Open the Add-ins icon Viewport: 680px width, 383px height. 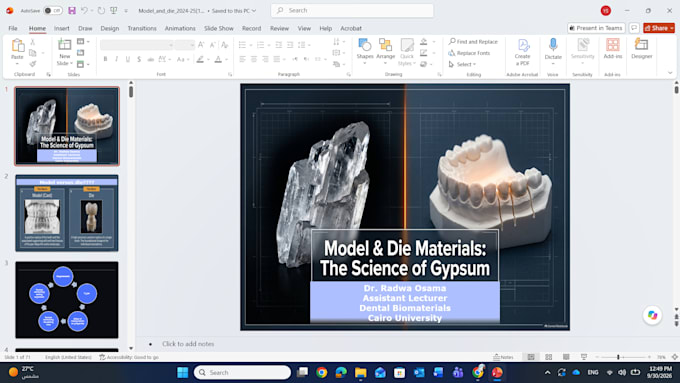pyautogui.click(x=613, y=45)
